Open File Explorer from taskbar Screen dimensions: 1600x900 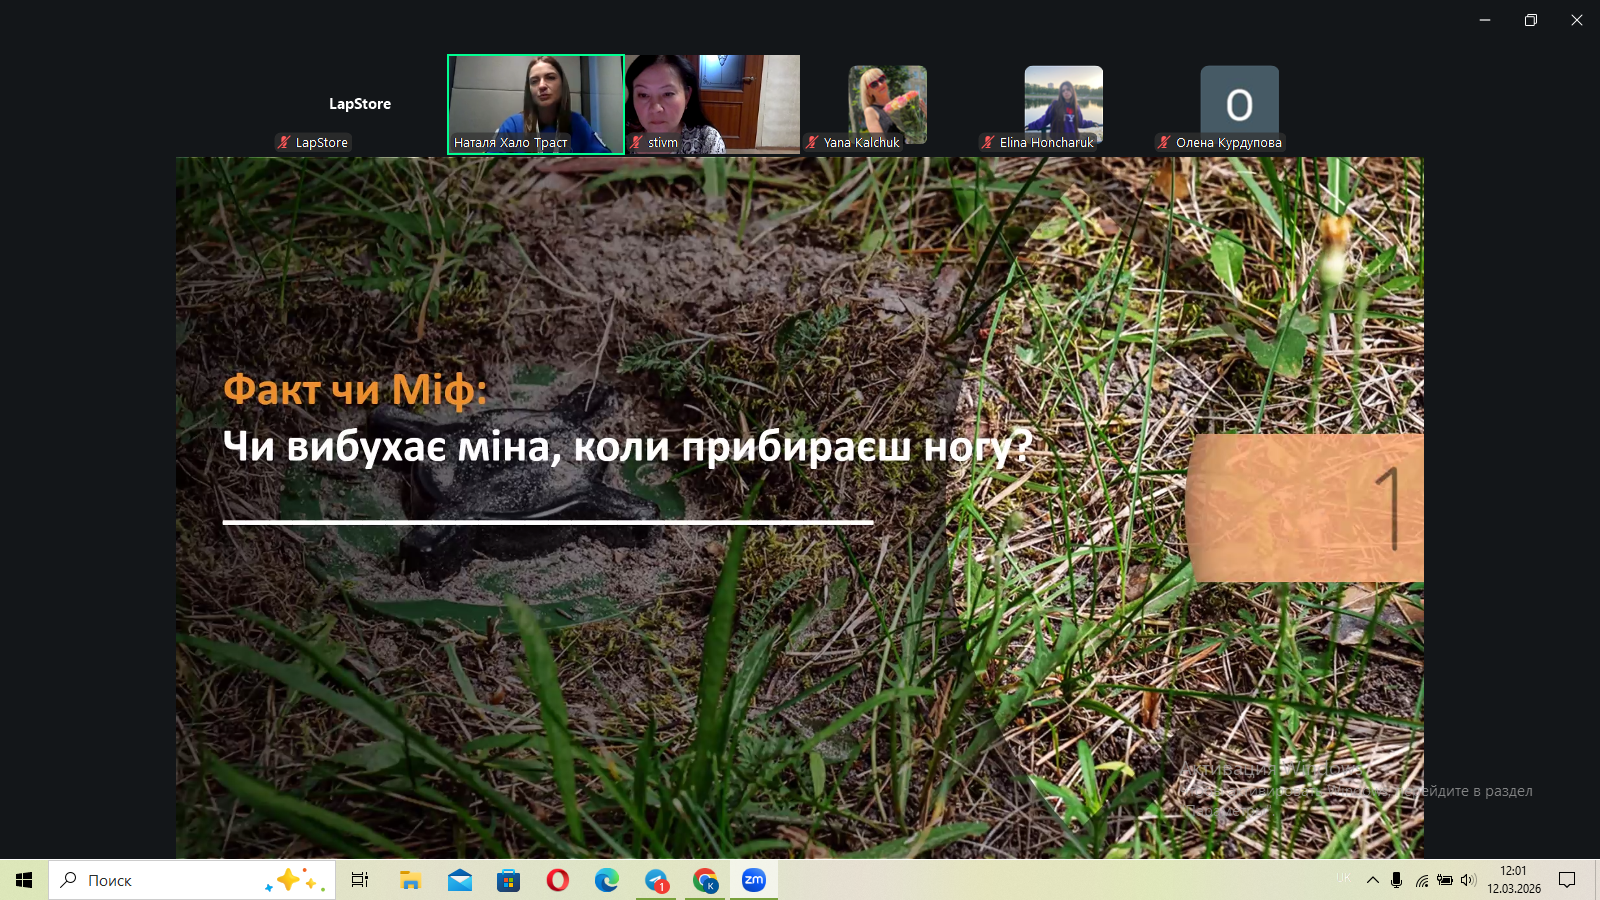pyautogui.click(x=411, y=880)
